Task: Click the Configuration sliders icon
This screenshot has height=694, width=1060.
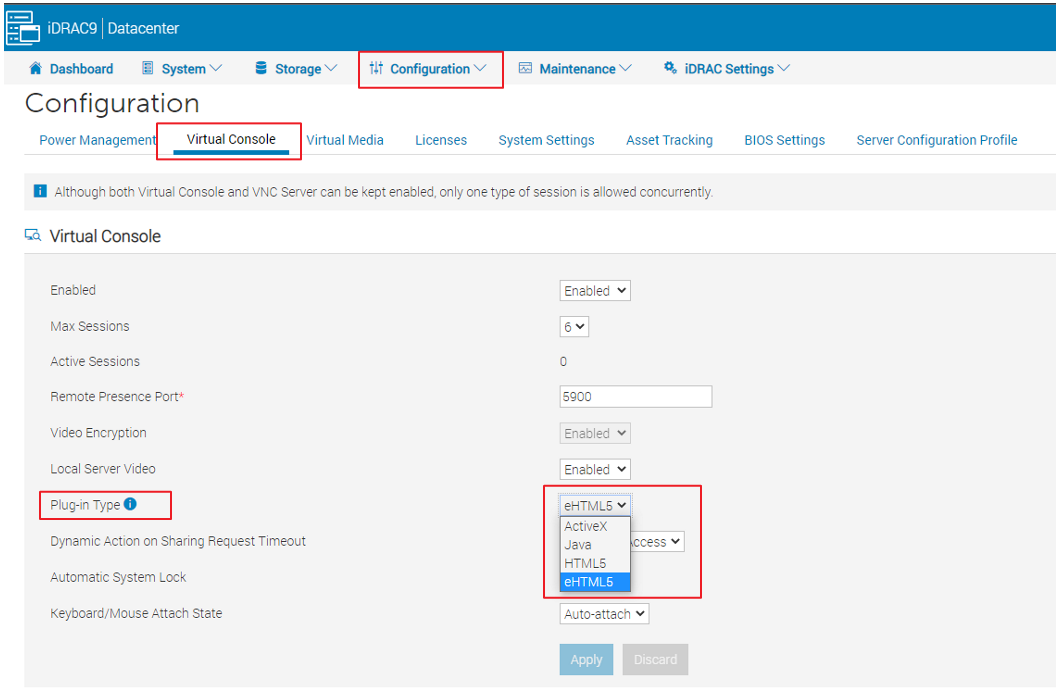Action: (377, 68)
